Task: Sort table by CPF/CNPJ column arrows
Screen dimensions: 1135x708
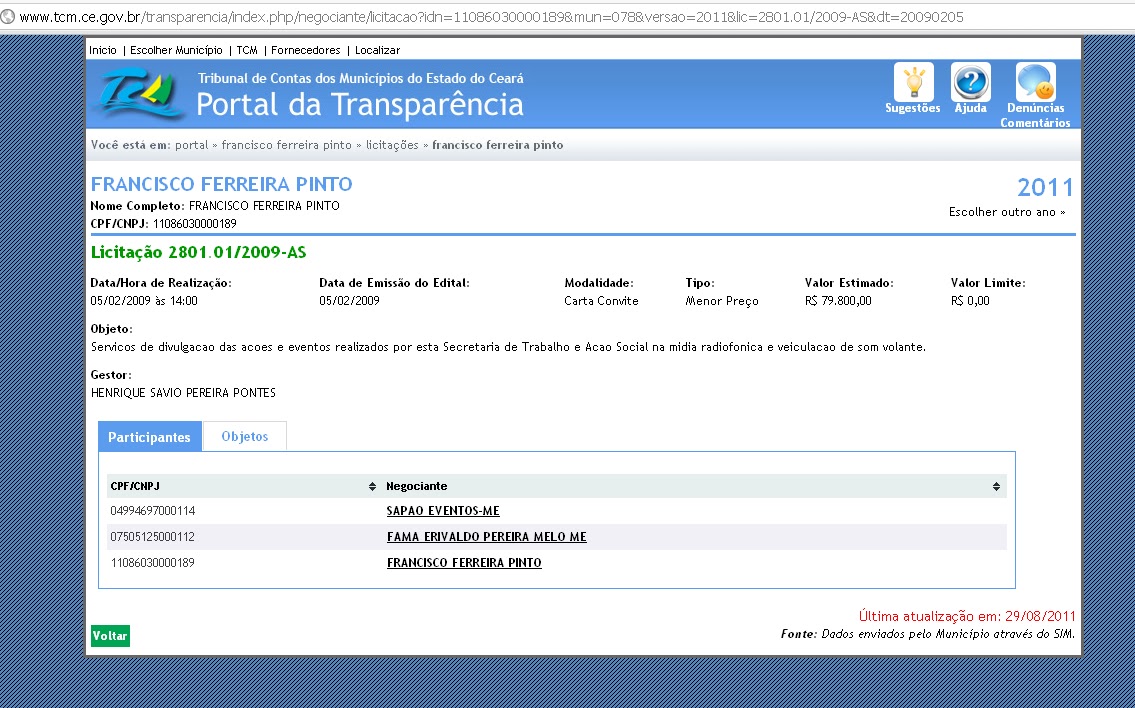Action: tap(372, 486)
